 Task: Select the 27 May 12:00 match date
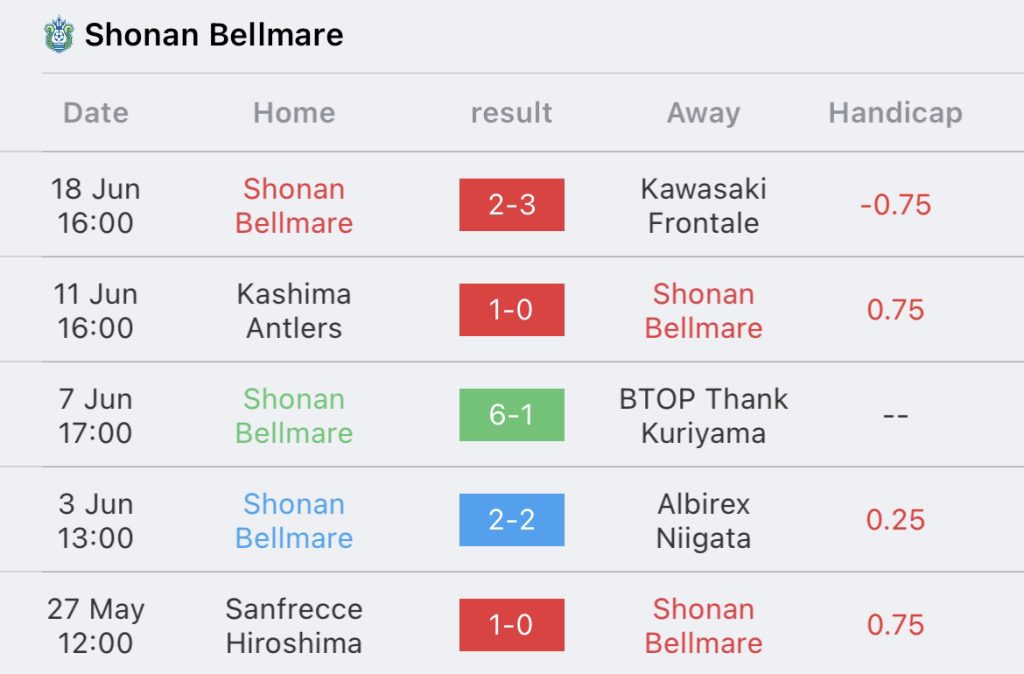click(96, 626)
